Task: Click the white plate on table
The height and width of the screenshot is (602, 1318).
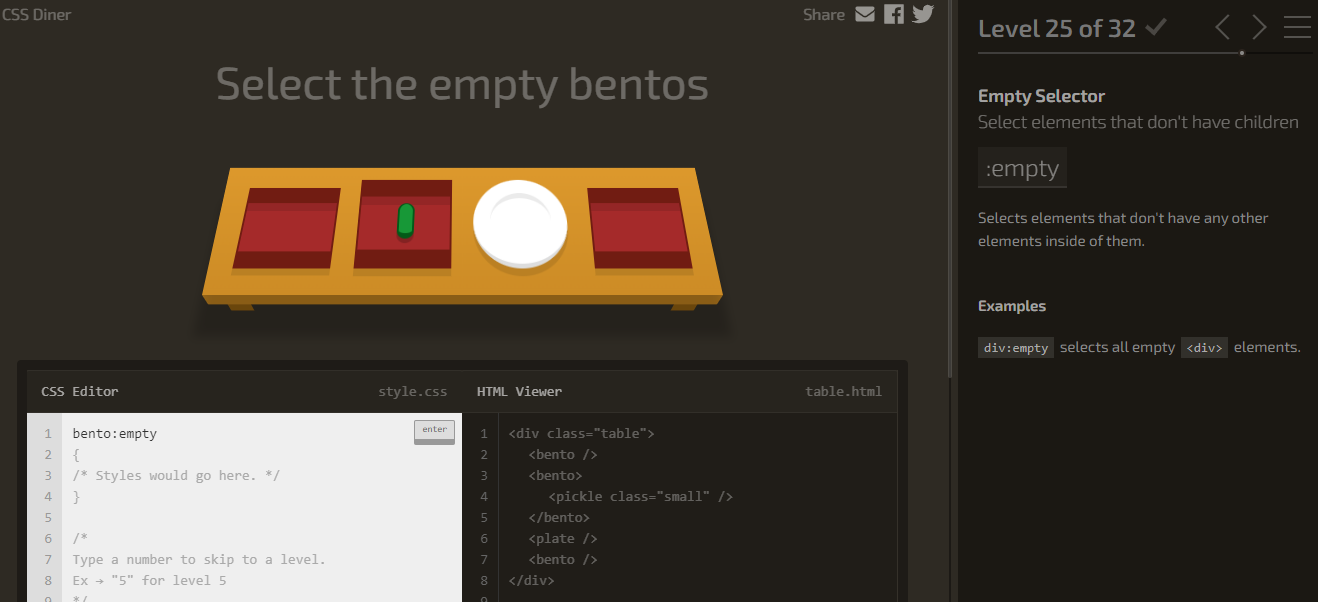Action: point(520,223)
